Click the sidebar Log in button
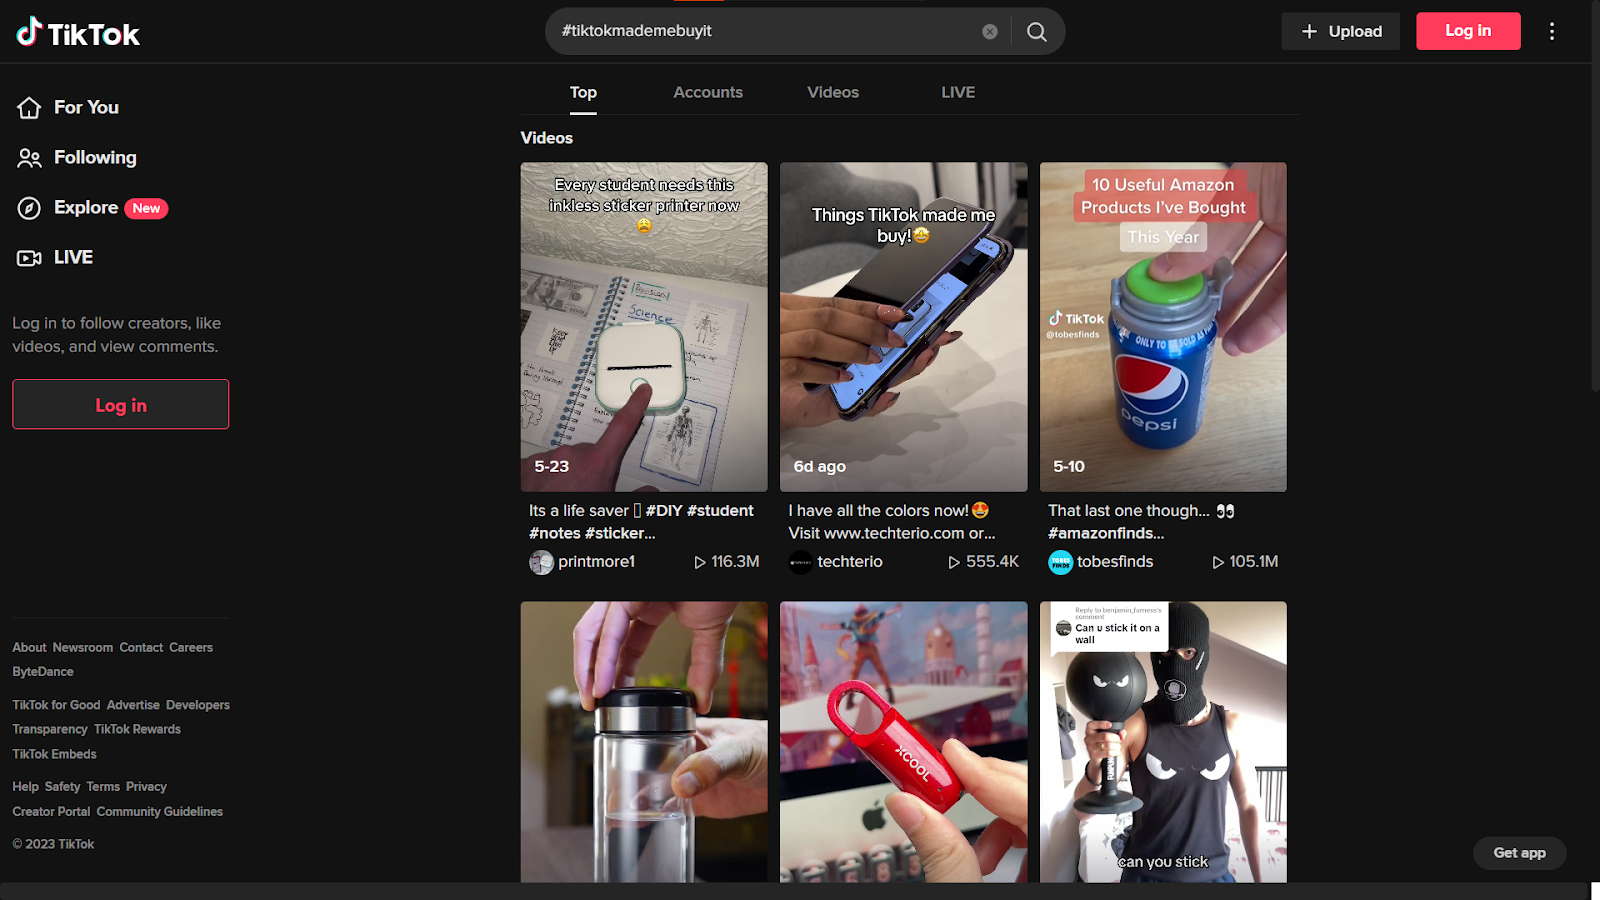The width and height of the screenshot is (1600, 900). pos(120,404)
